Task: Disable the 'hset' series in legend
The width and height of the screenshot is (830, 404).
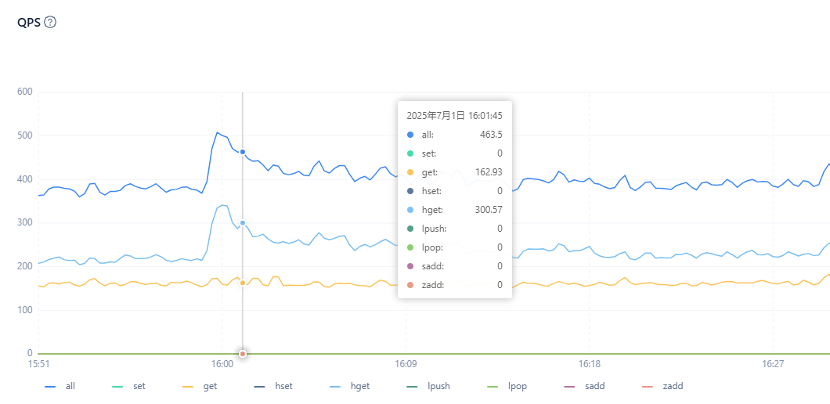Action: point(272,385)
